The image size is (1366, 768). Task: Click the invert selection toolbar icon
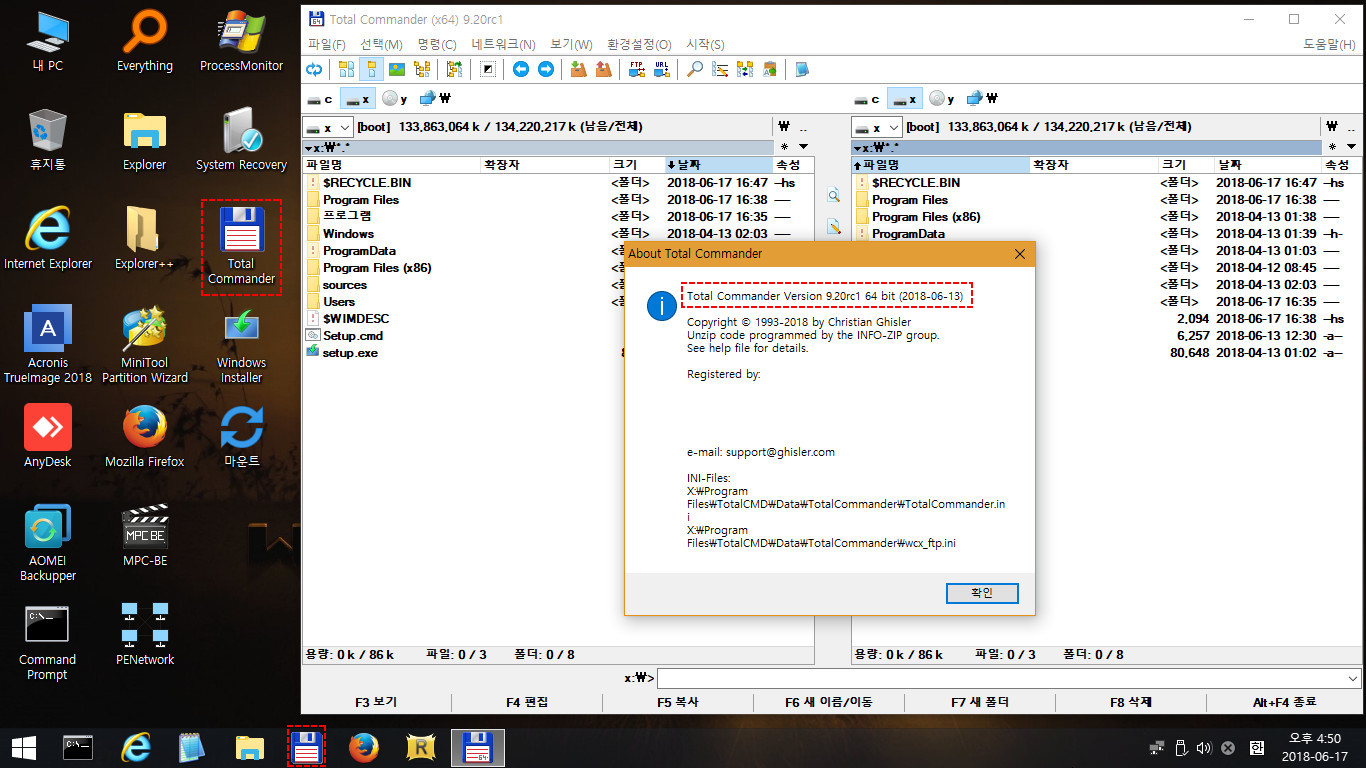[x=487, y=69]
